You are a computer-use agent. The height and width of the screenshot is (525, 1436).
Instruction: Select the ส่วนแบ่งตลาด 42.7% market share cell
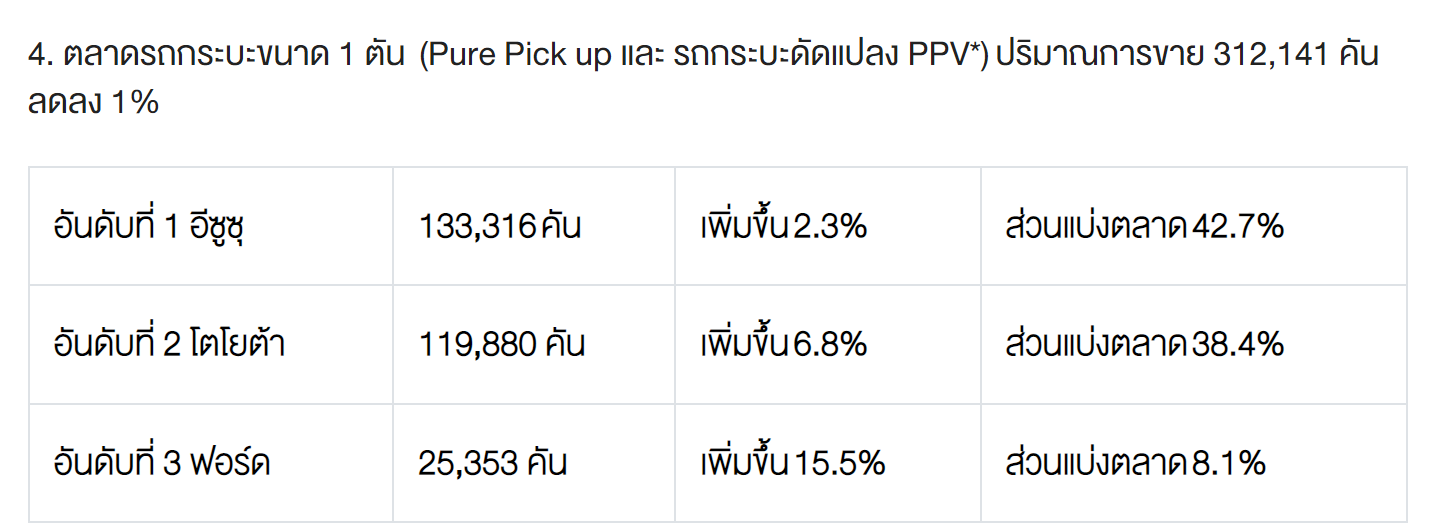coord(1144,227)
